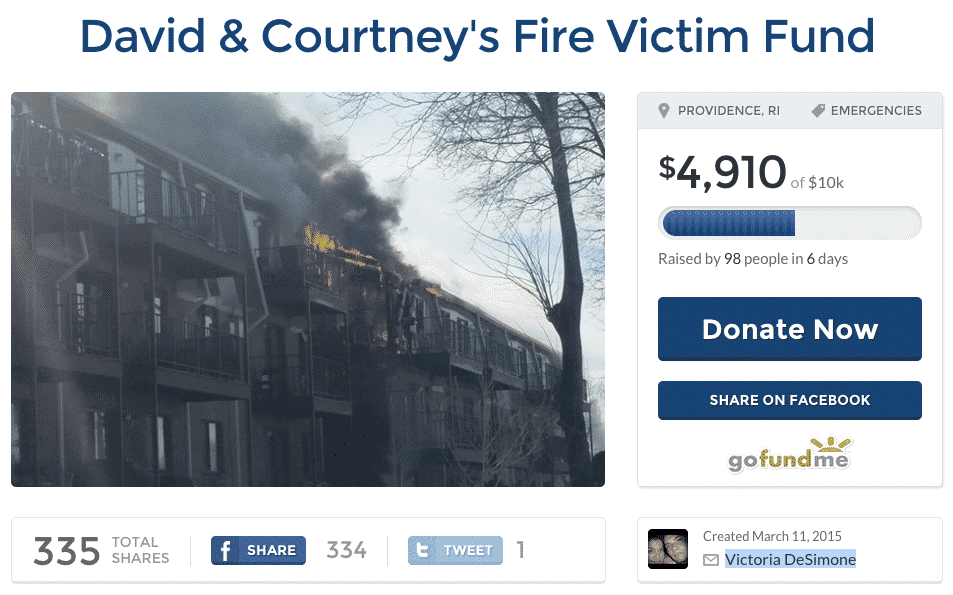953x595 pixels.
Task: Click the fundraising progress bar
Action: (790, 223)
